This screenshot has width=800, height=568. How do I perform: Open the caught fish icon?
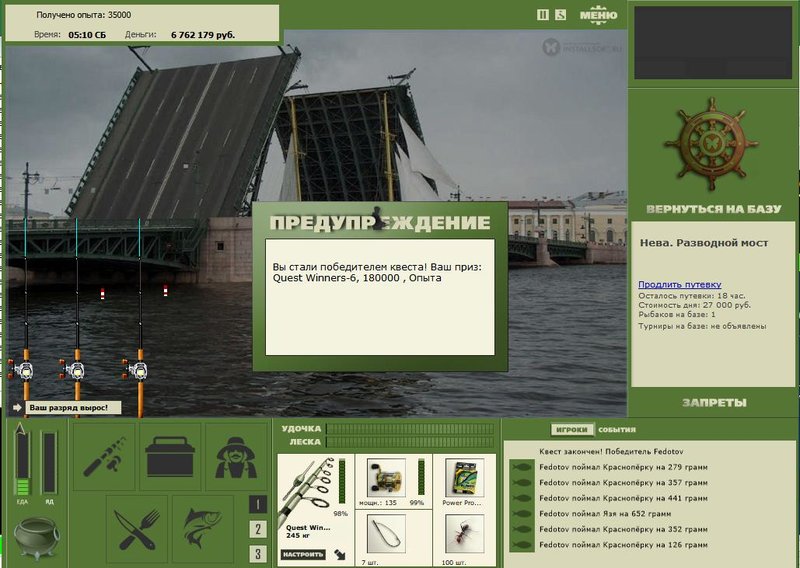[x=203, y=529]
